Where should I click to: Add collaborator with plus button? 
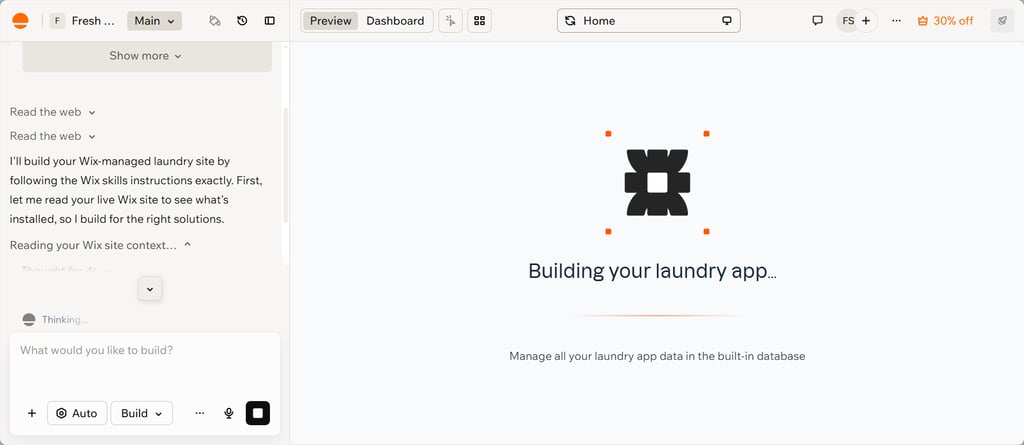[x=866, y=21]
